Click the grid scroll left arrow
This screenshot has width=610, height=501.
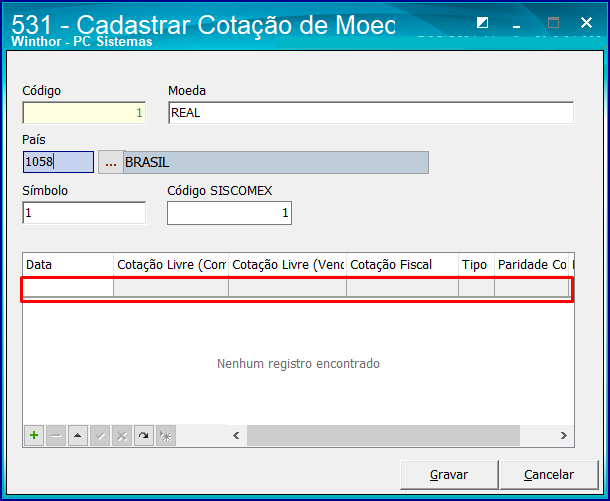(236, 435)
